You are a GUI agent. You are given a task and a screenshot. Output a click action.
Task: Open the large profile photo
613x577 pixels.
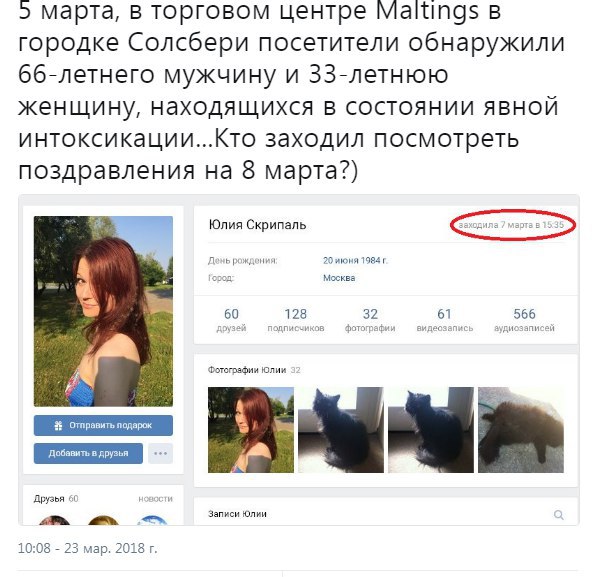pos(103,311)
